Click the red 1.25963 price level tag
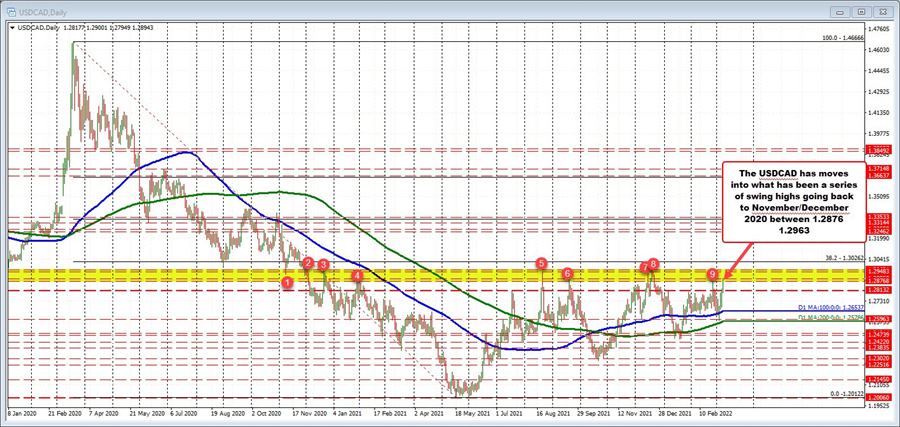This screenshot has width=900, height=427. tap(878, 319)
